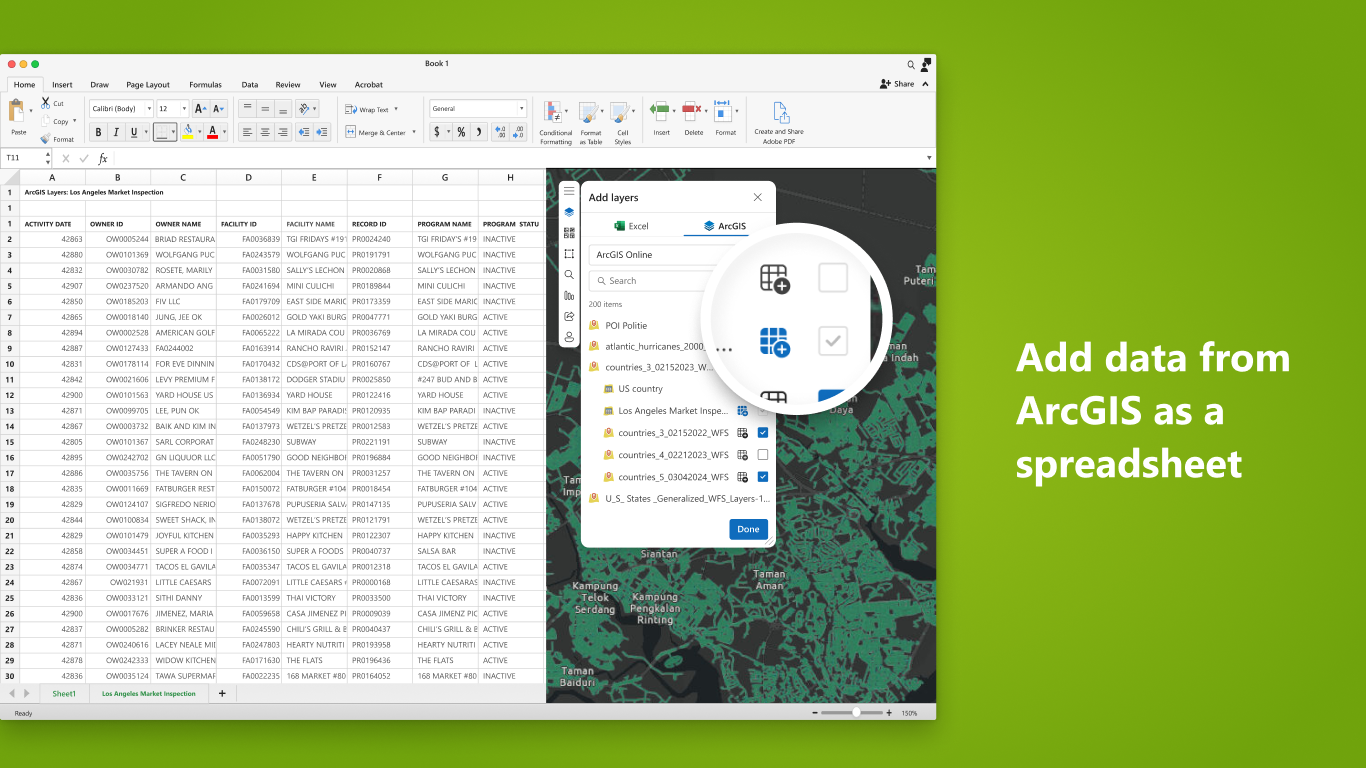Toggle Wrap Text
This screenshot has height=768, width=1366.
(x=366, y=109)
